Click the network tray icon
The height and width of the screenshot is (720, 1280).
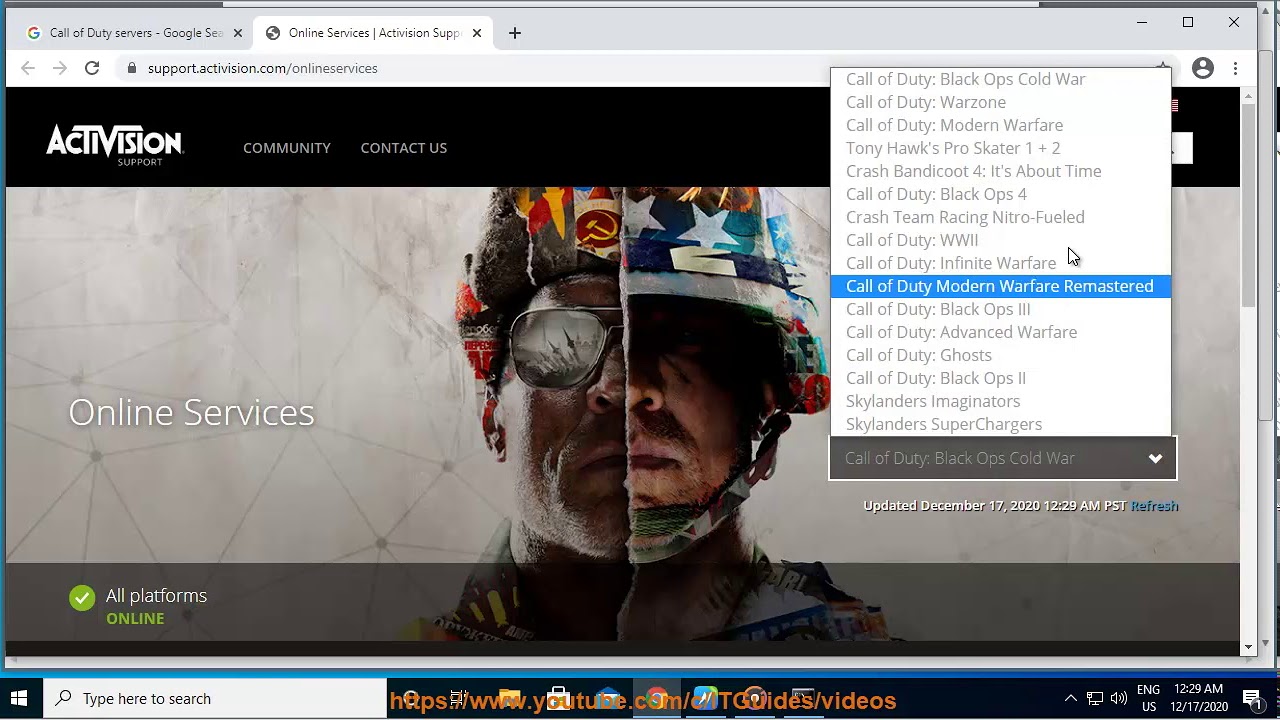coord(1095,698)
